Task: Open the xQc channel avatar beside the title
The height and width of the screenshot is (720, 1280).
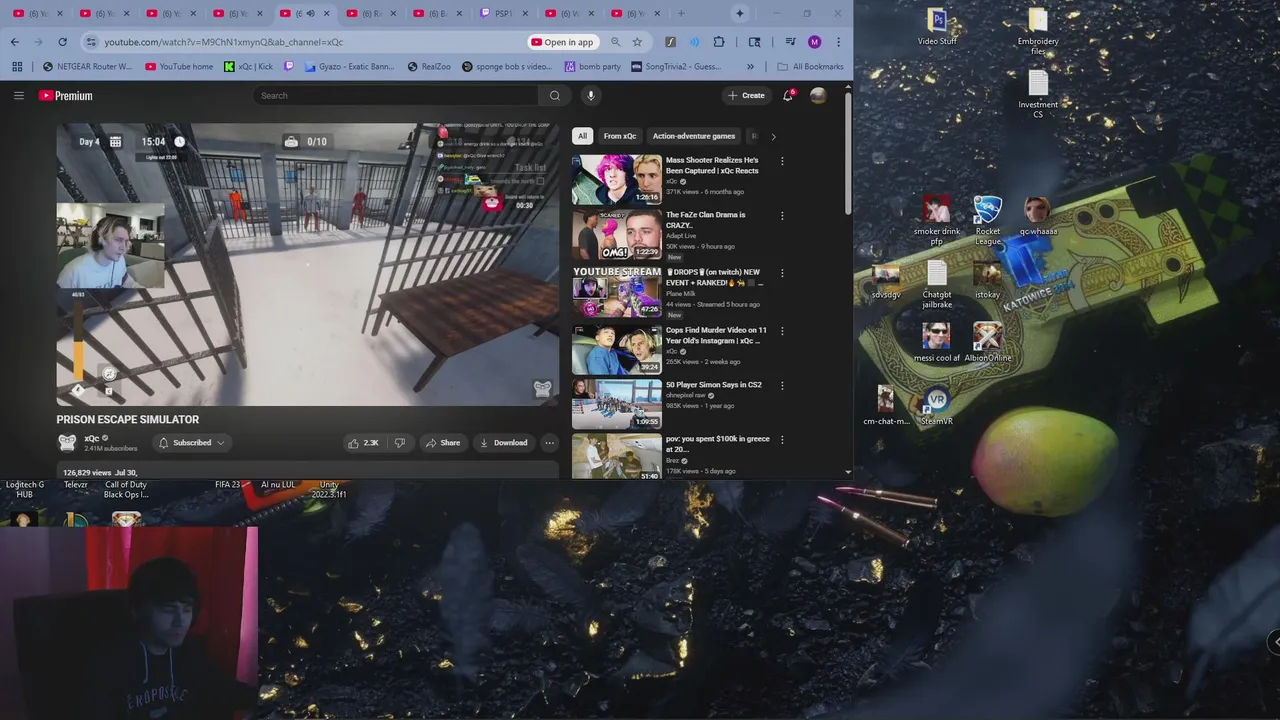Action: pos(67,442)
